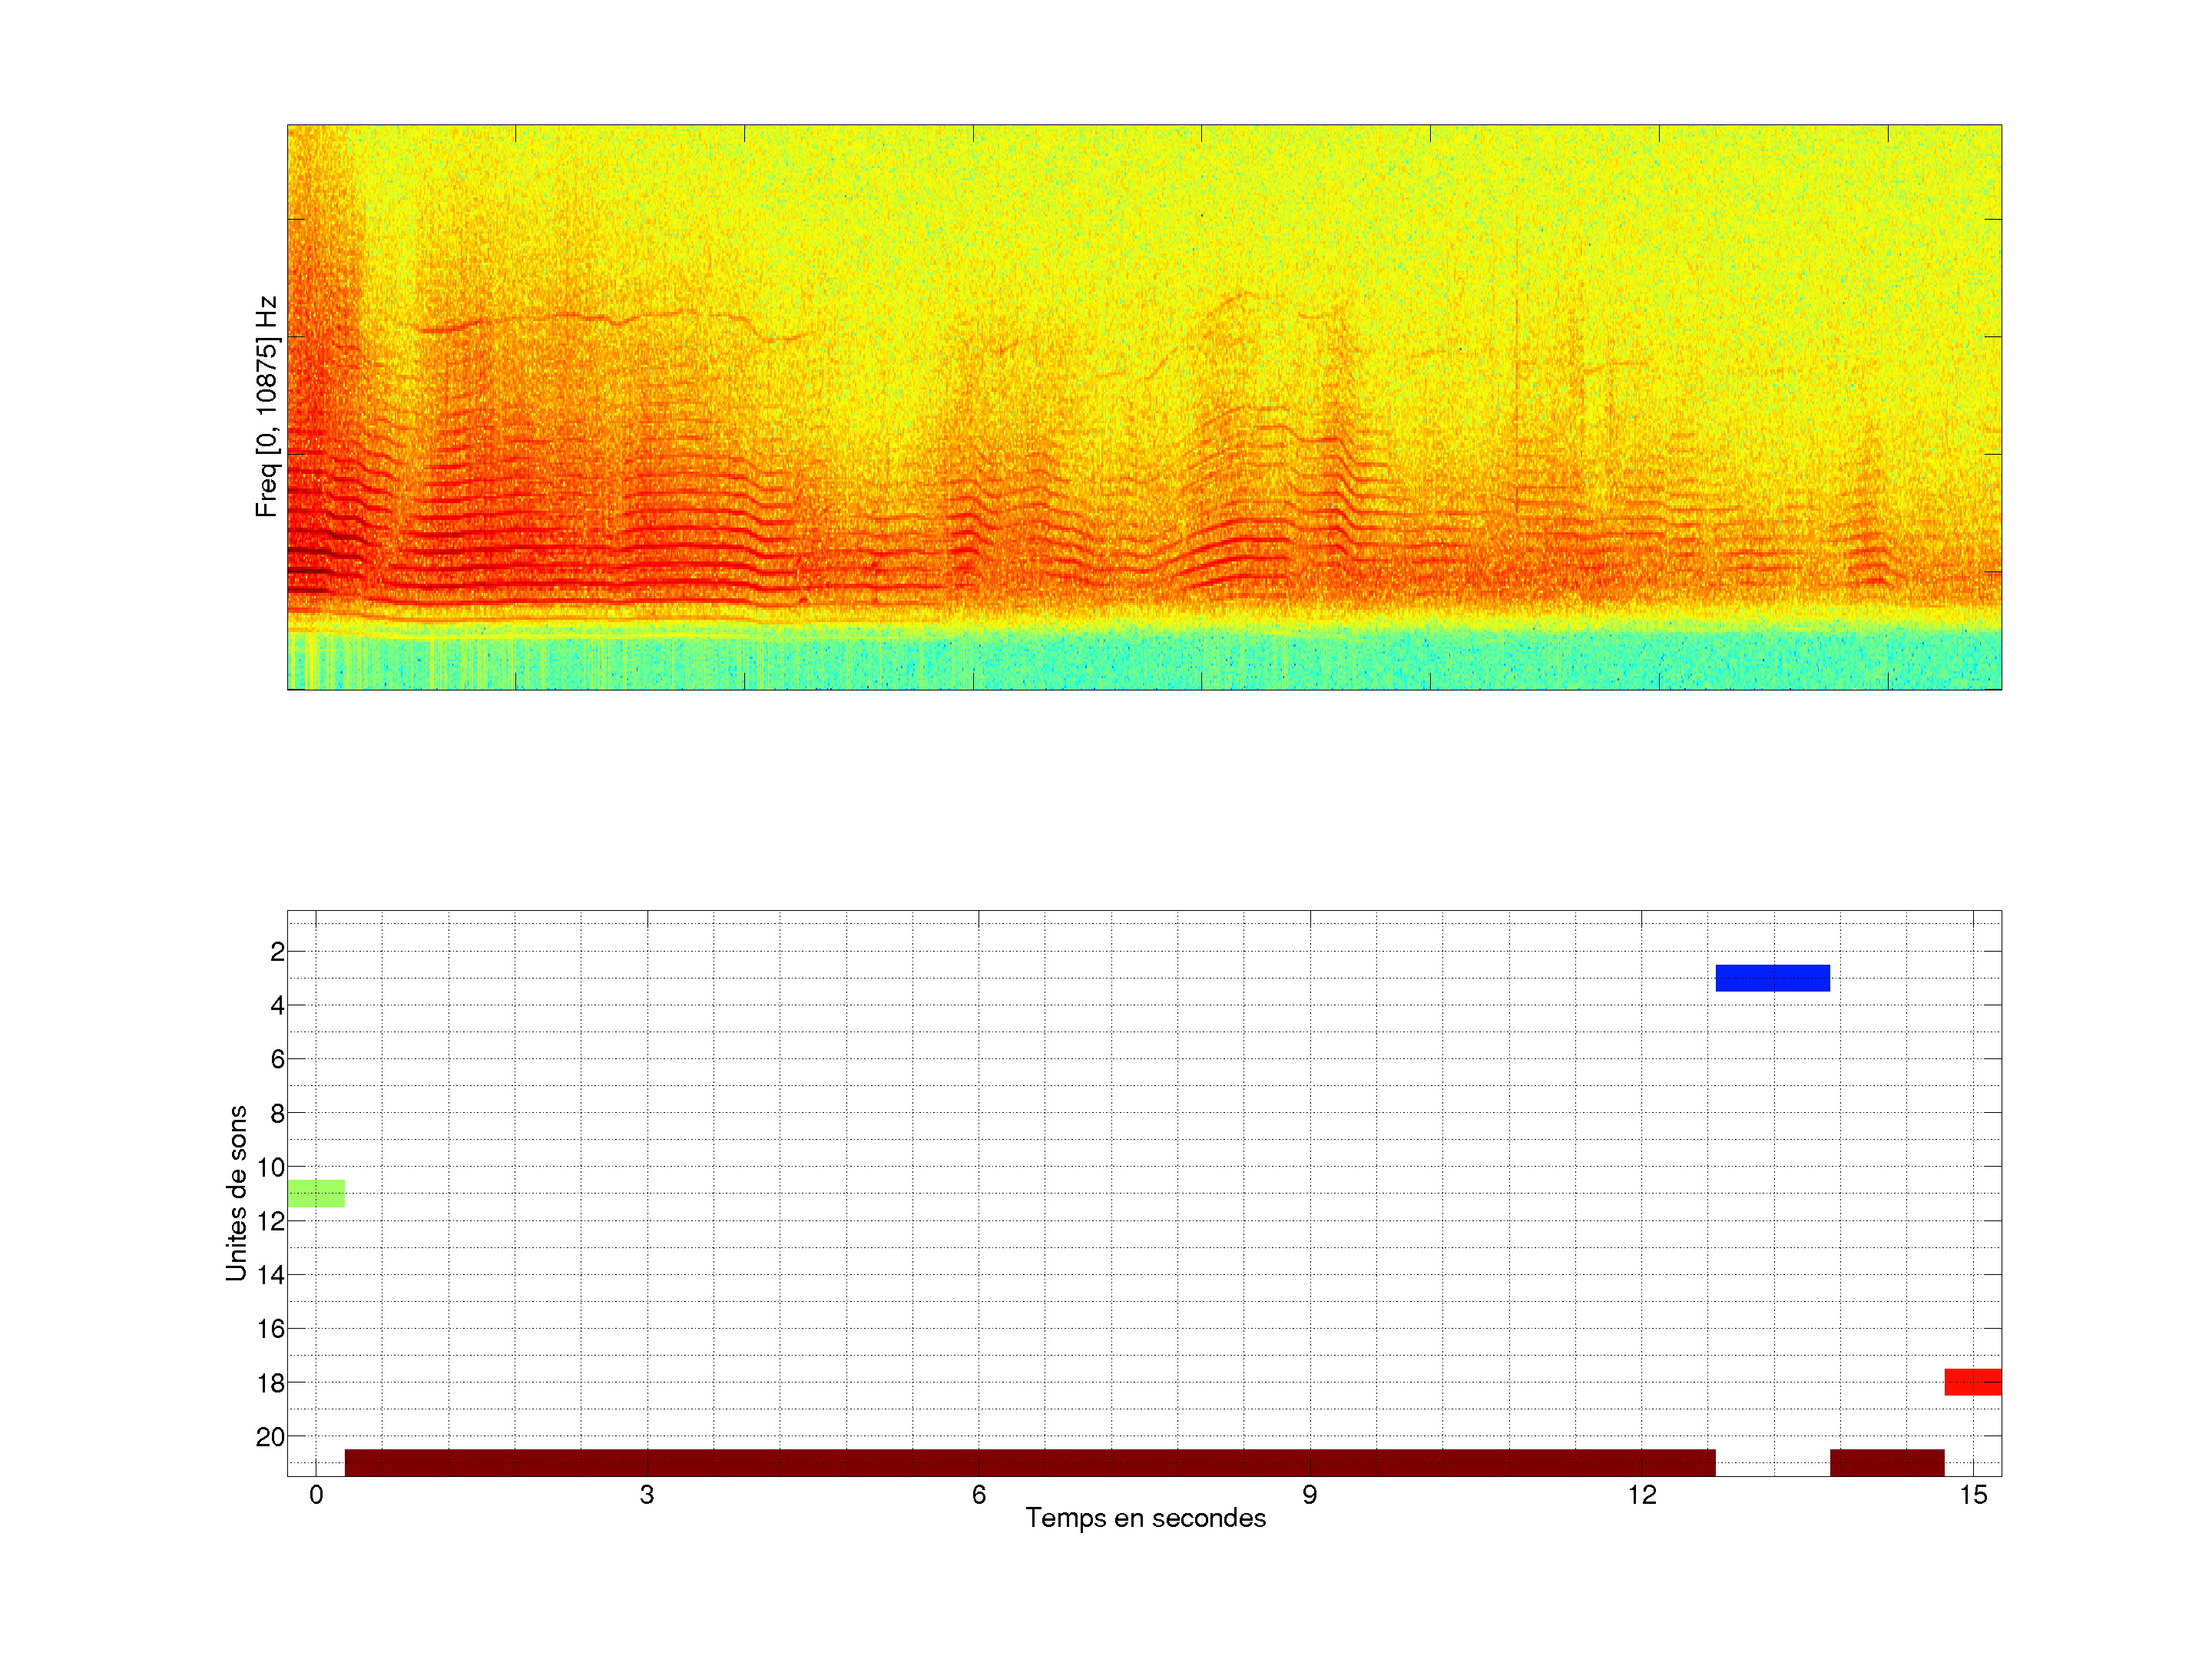Image resolution: width=2212 pixels, height=1659 pixels.
Task: Click the blue segment bar
Action: pos(1772,978)
